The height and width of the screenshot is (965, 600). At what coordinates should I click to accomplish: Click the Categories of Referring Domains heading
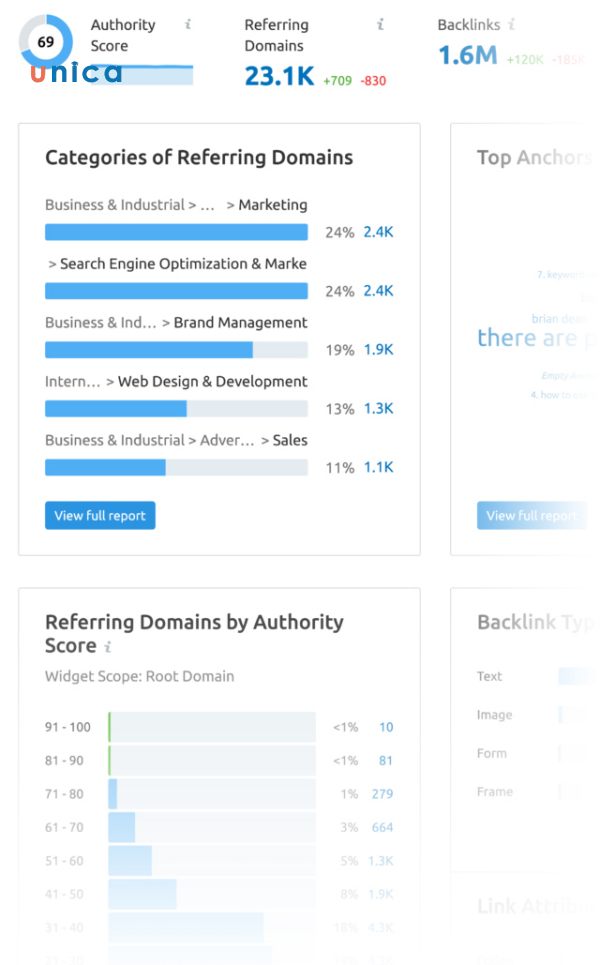coord(199,158)
